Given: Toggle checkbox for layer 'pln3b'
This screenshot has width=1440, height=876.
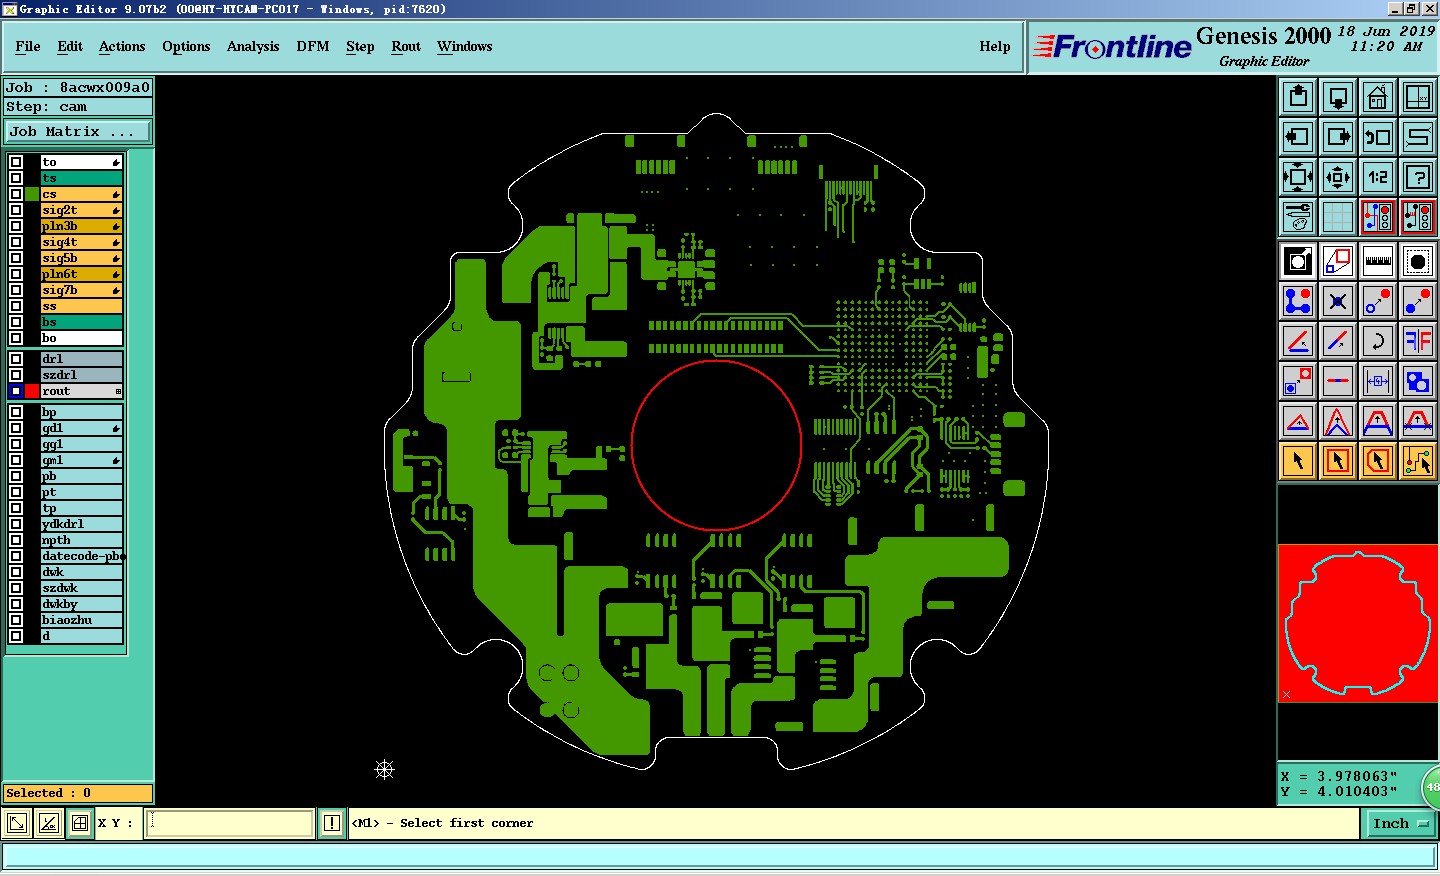Looking at the screenshot, I should [16, 226].
